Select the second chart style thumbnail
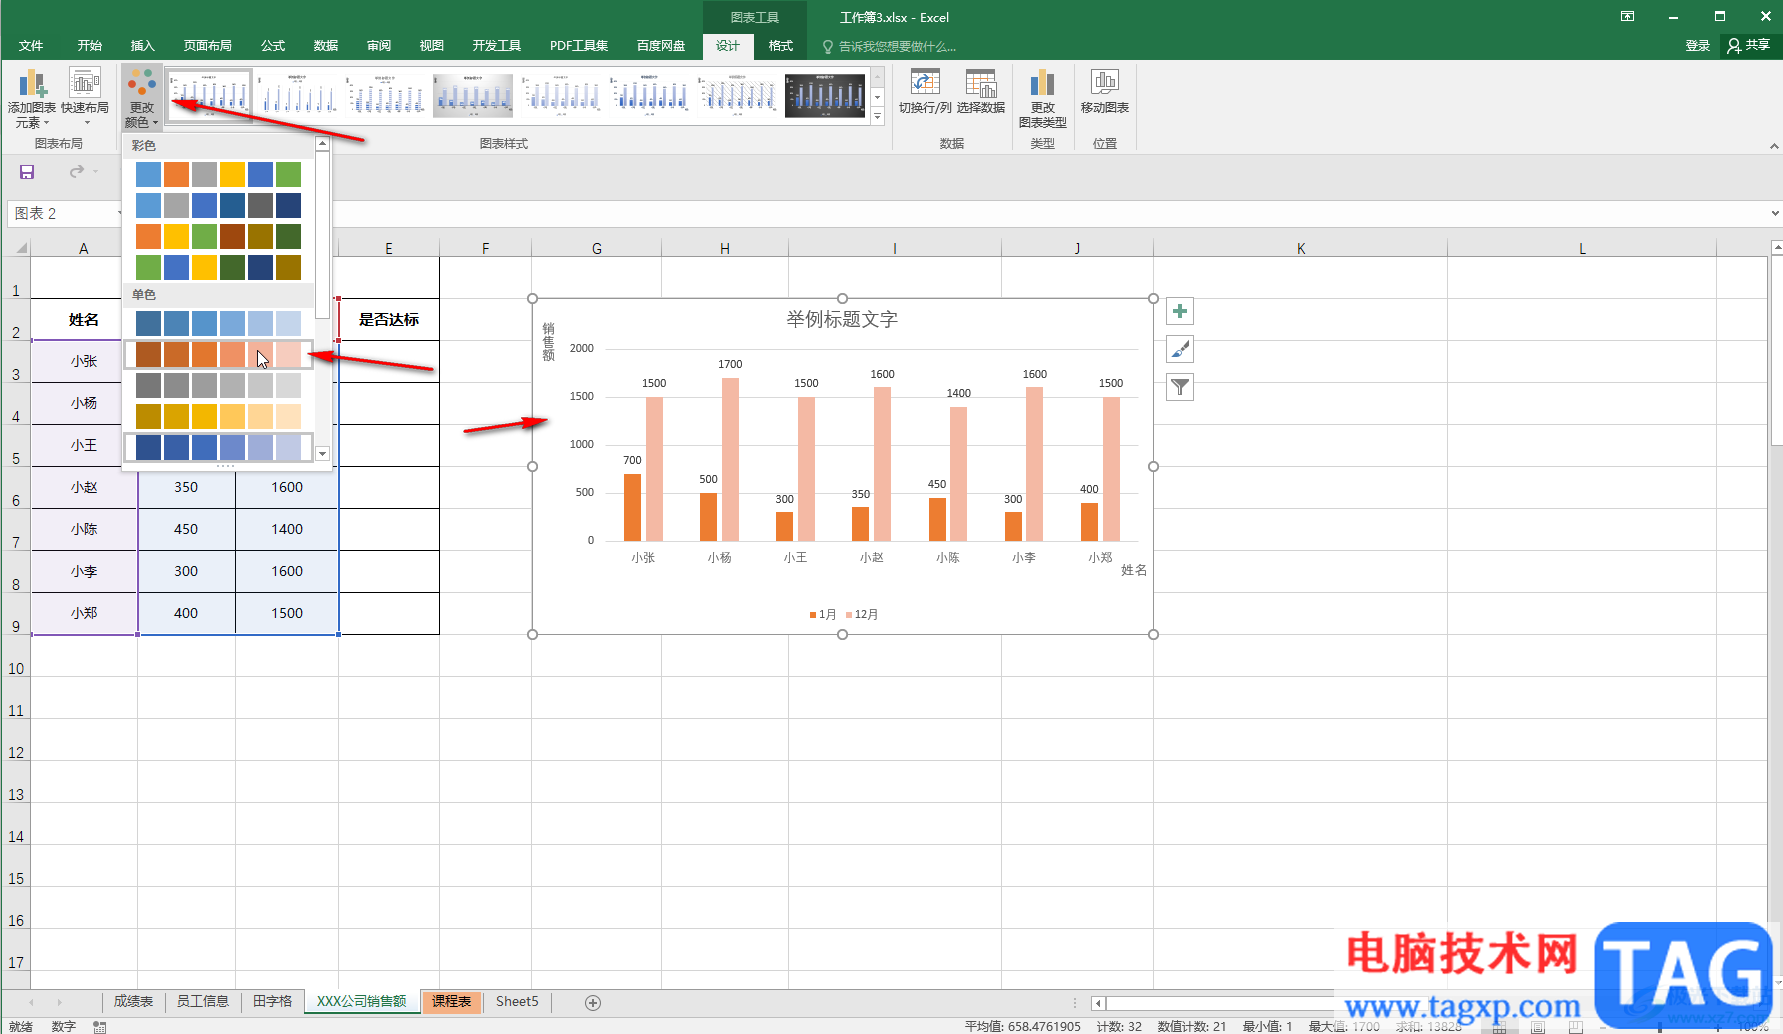The width and height of the screenshot is (1783, 1034). [x=298, y=94]
